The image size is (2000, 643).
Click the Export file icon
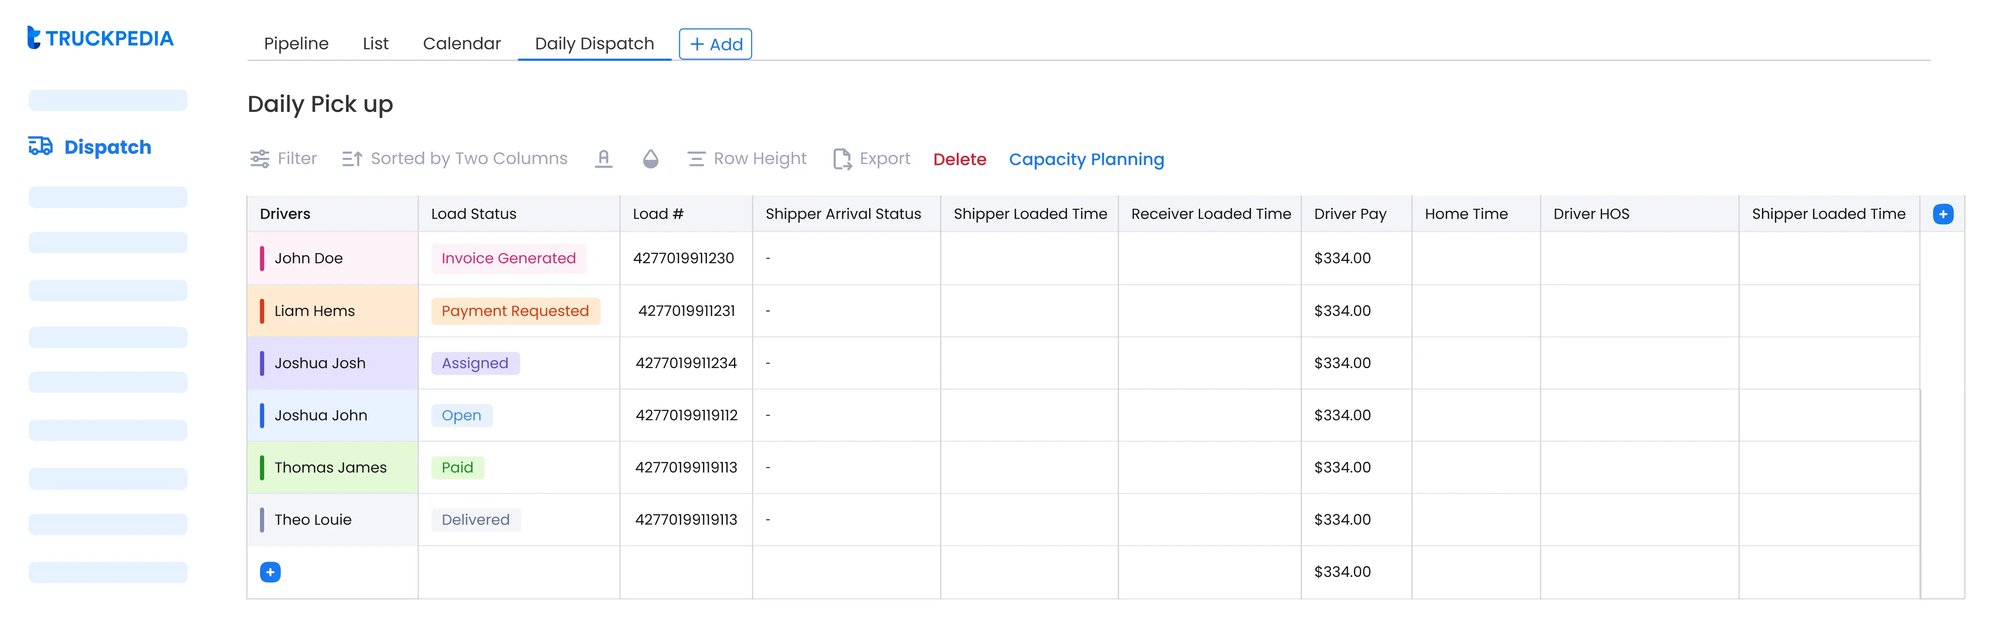click(x=842, y=159)
